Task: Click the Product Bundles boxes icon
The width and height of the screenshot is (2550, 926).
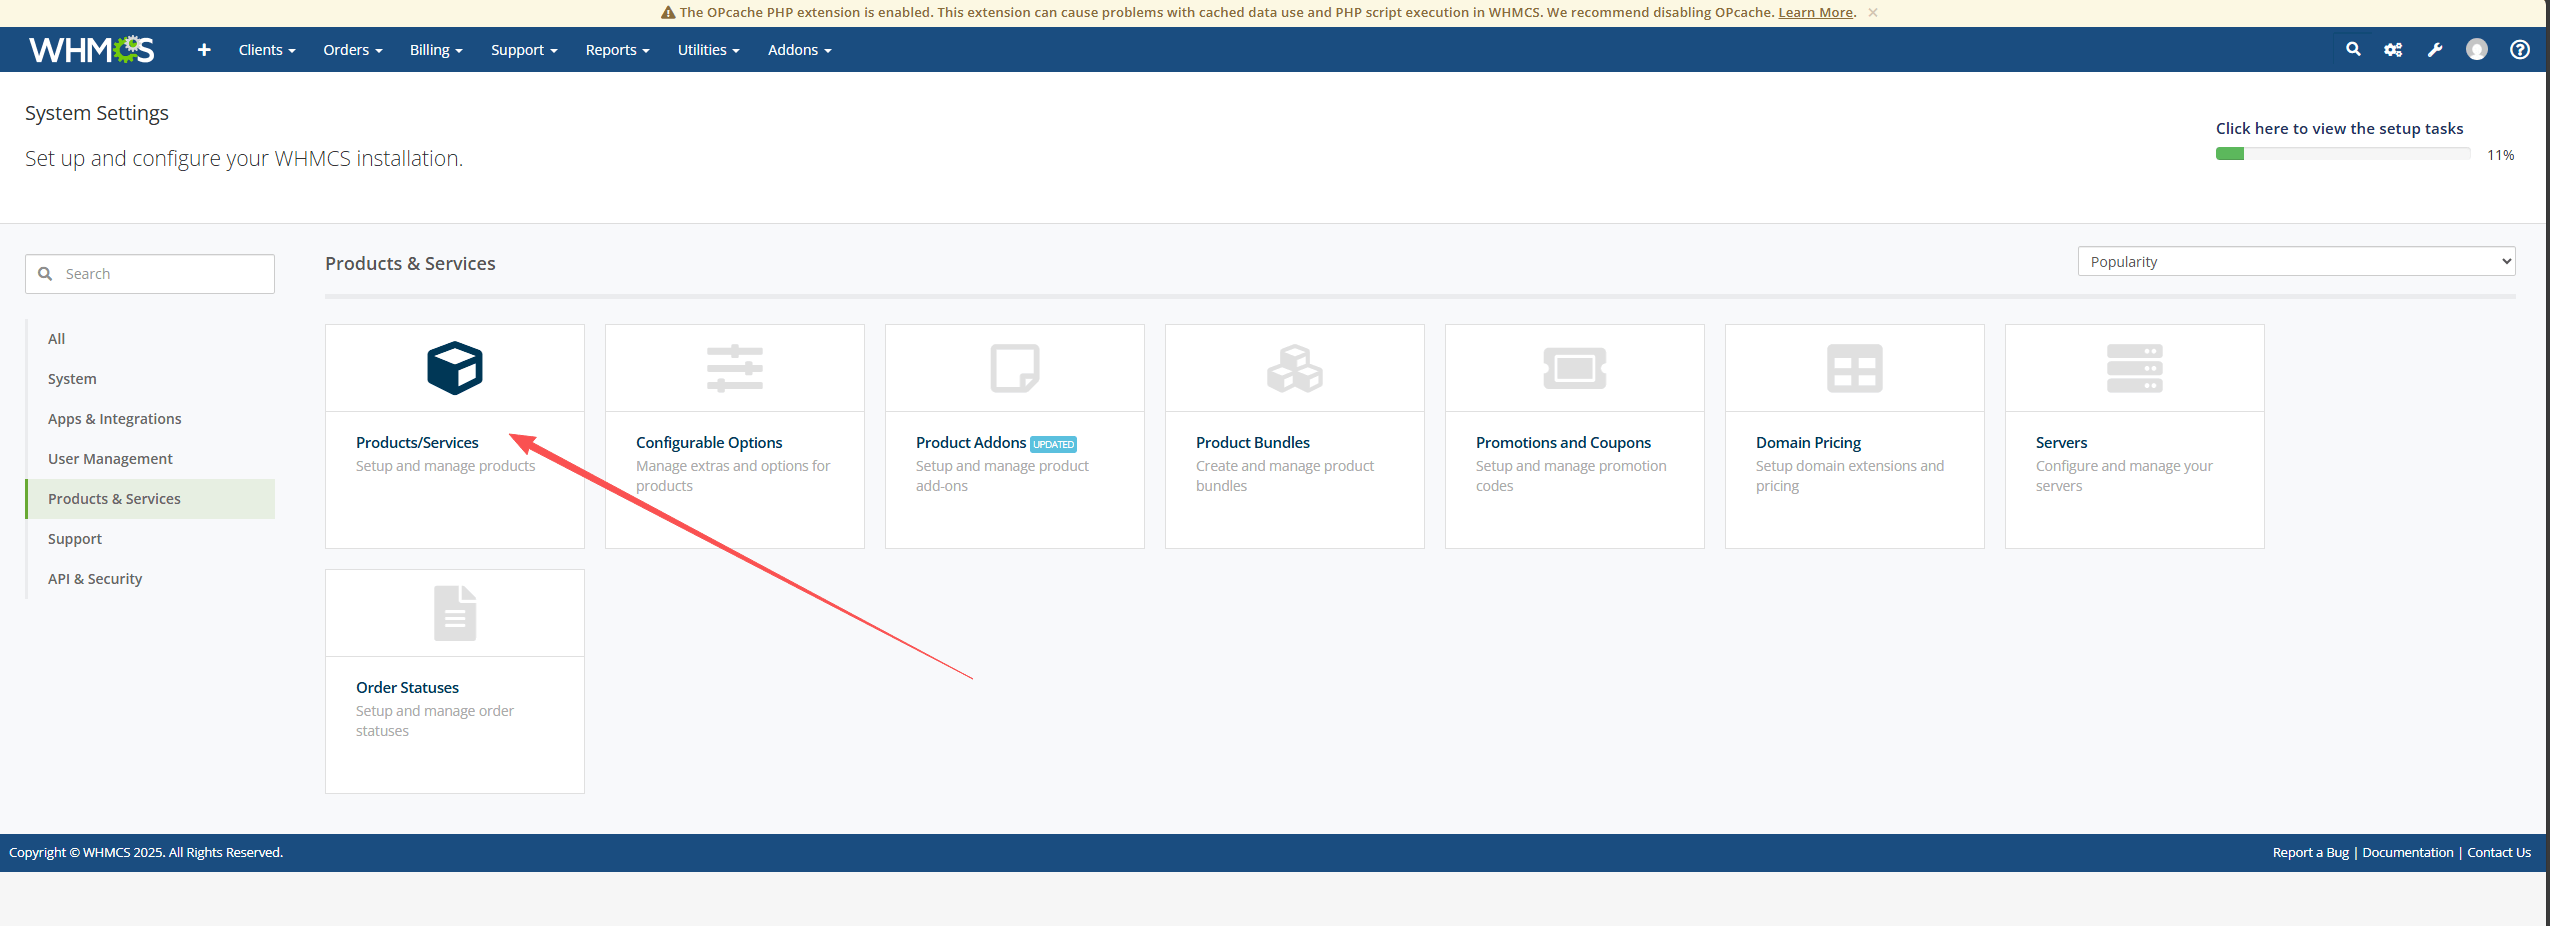Action: click(x=1294, y=368)
